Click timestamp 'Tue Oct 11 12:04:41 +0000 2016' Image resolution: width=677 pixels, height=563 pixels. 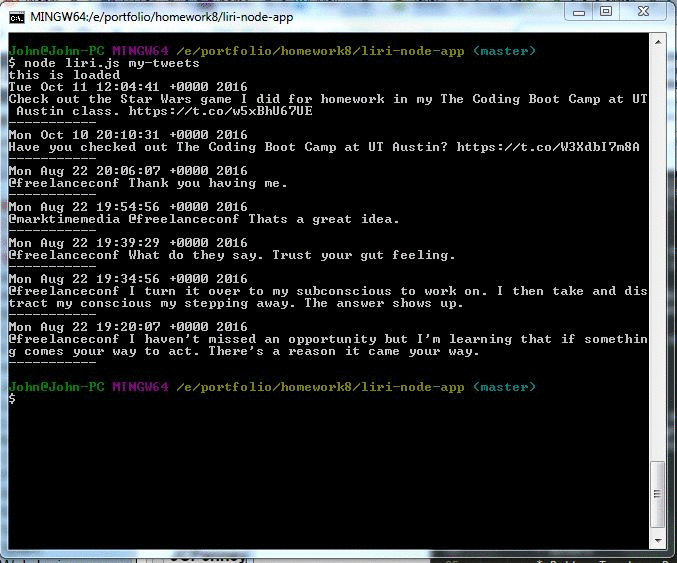click(x=128, y=87)
